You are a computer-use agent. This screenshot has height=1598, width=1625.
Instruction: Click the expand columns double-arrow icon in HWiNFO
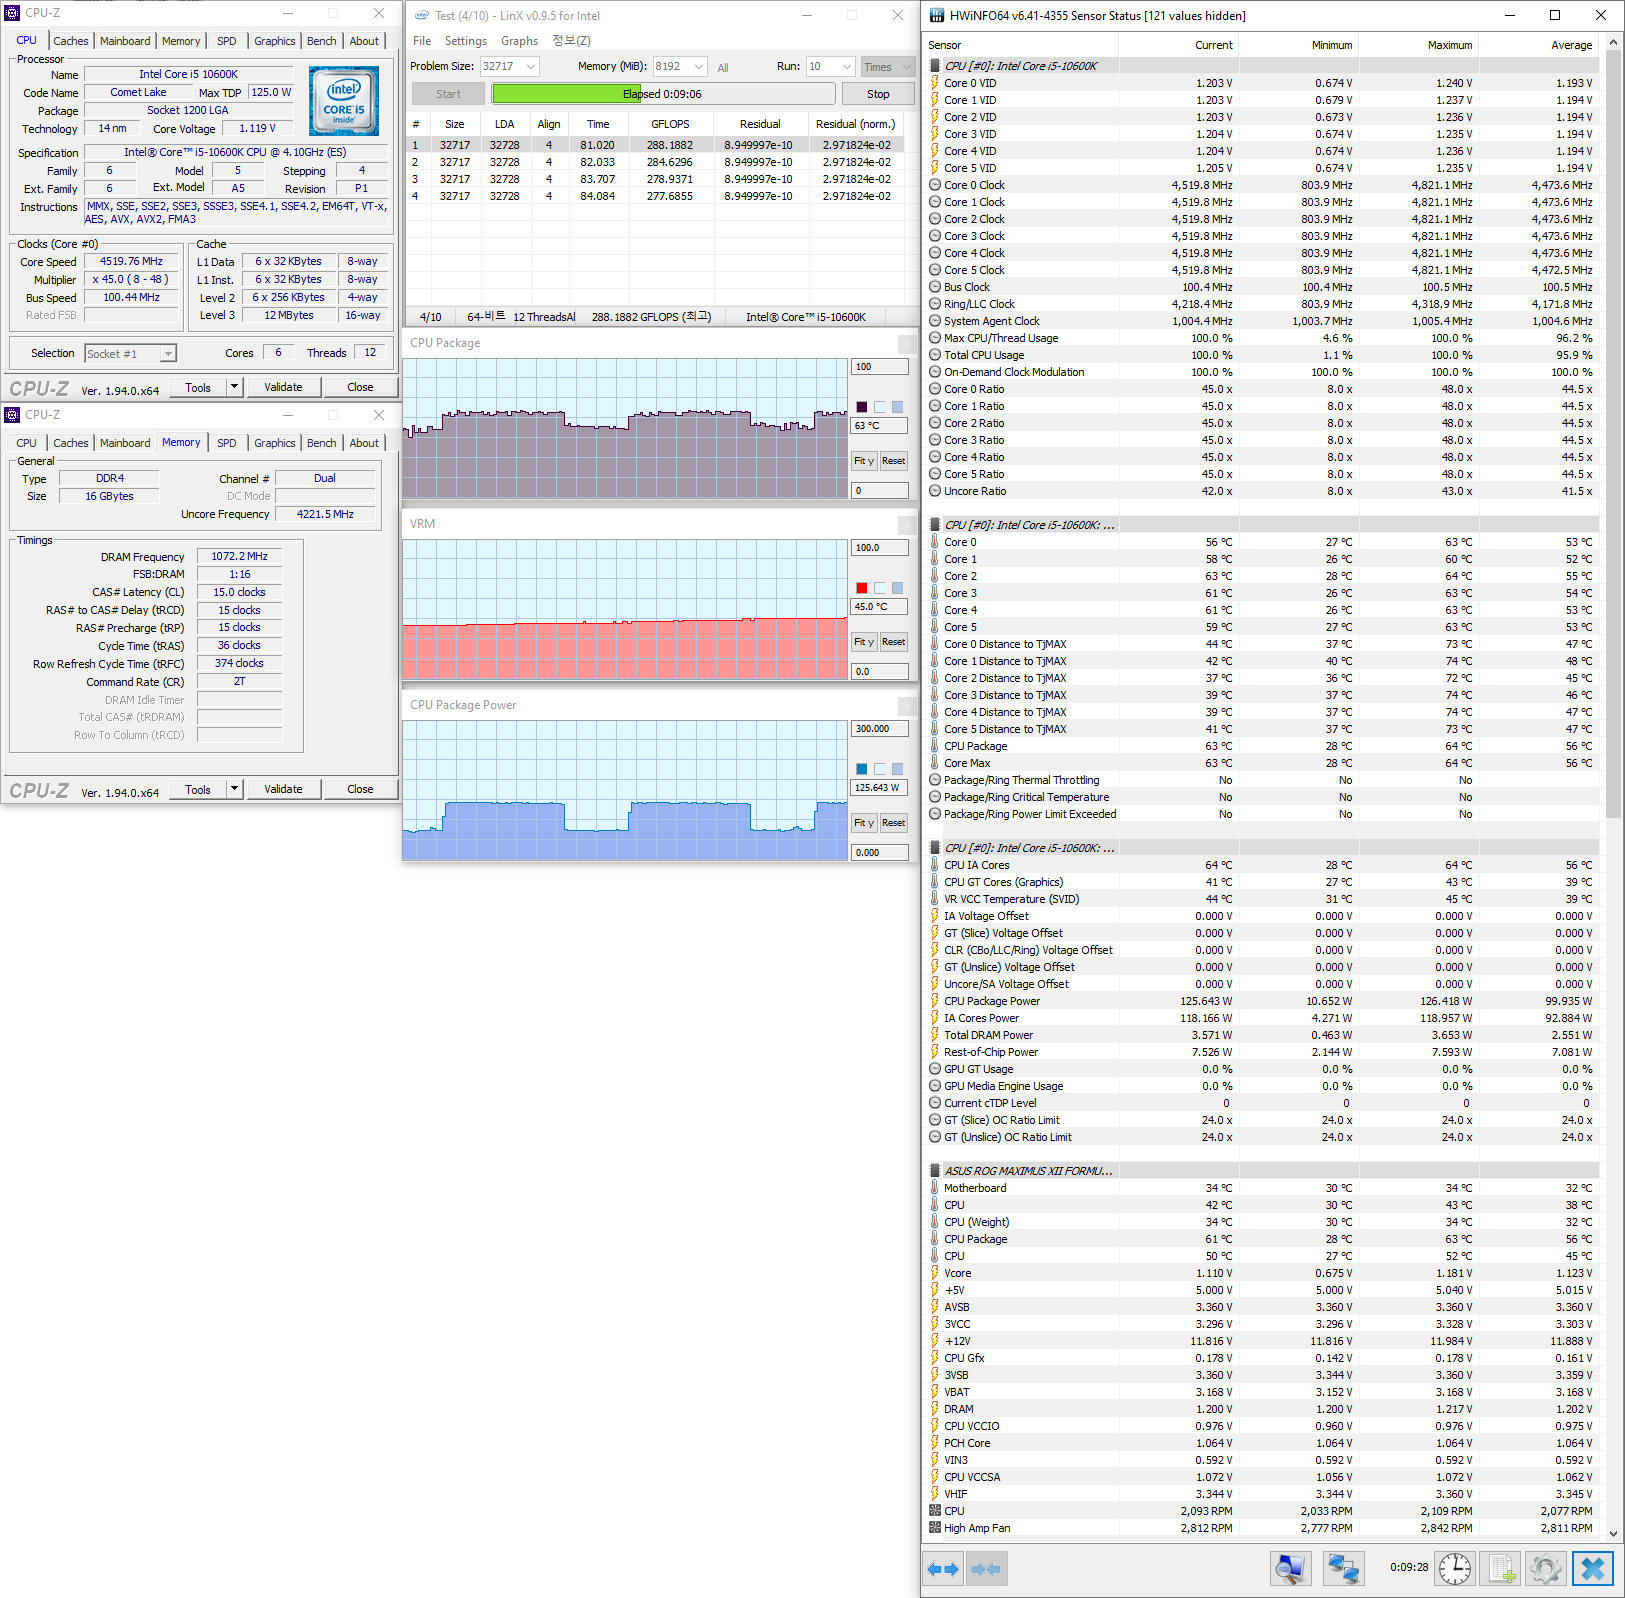(x=943, y=1569)
